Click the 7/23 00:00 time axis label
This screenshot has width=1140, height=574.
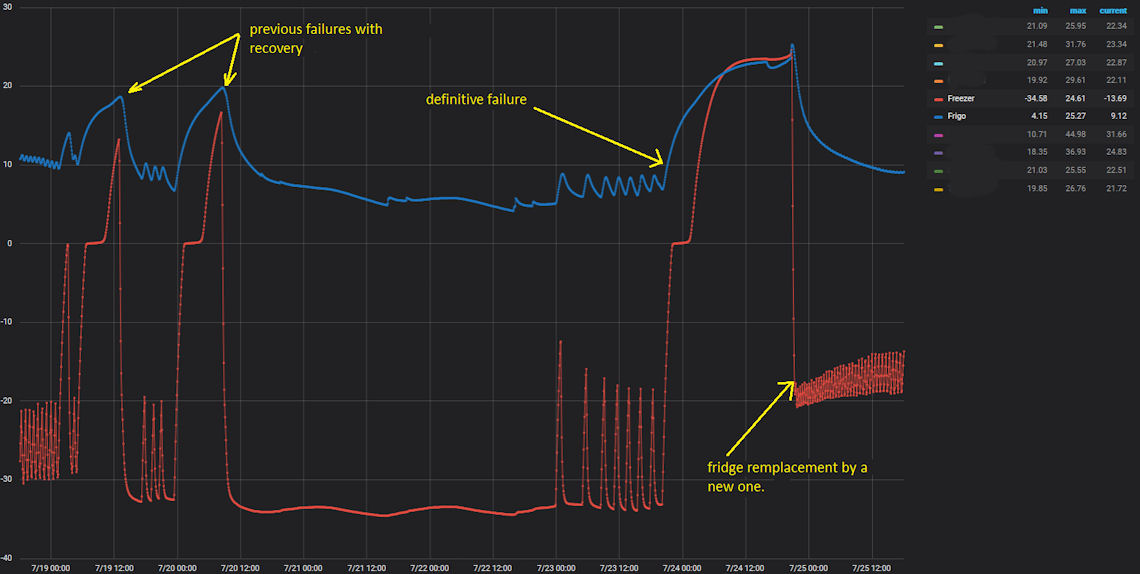tap(556, 567)
